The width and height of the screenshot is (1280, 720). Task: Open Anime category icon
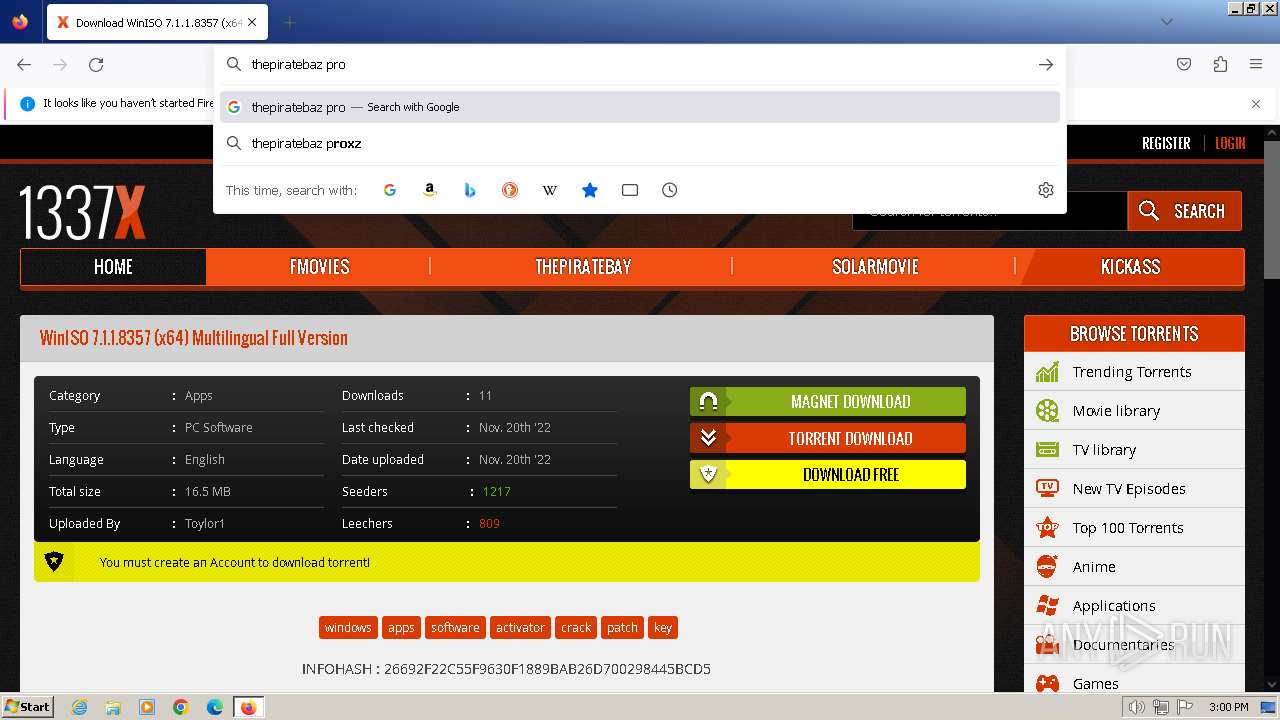pos(1047,567)
